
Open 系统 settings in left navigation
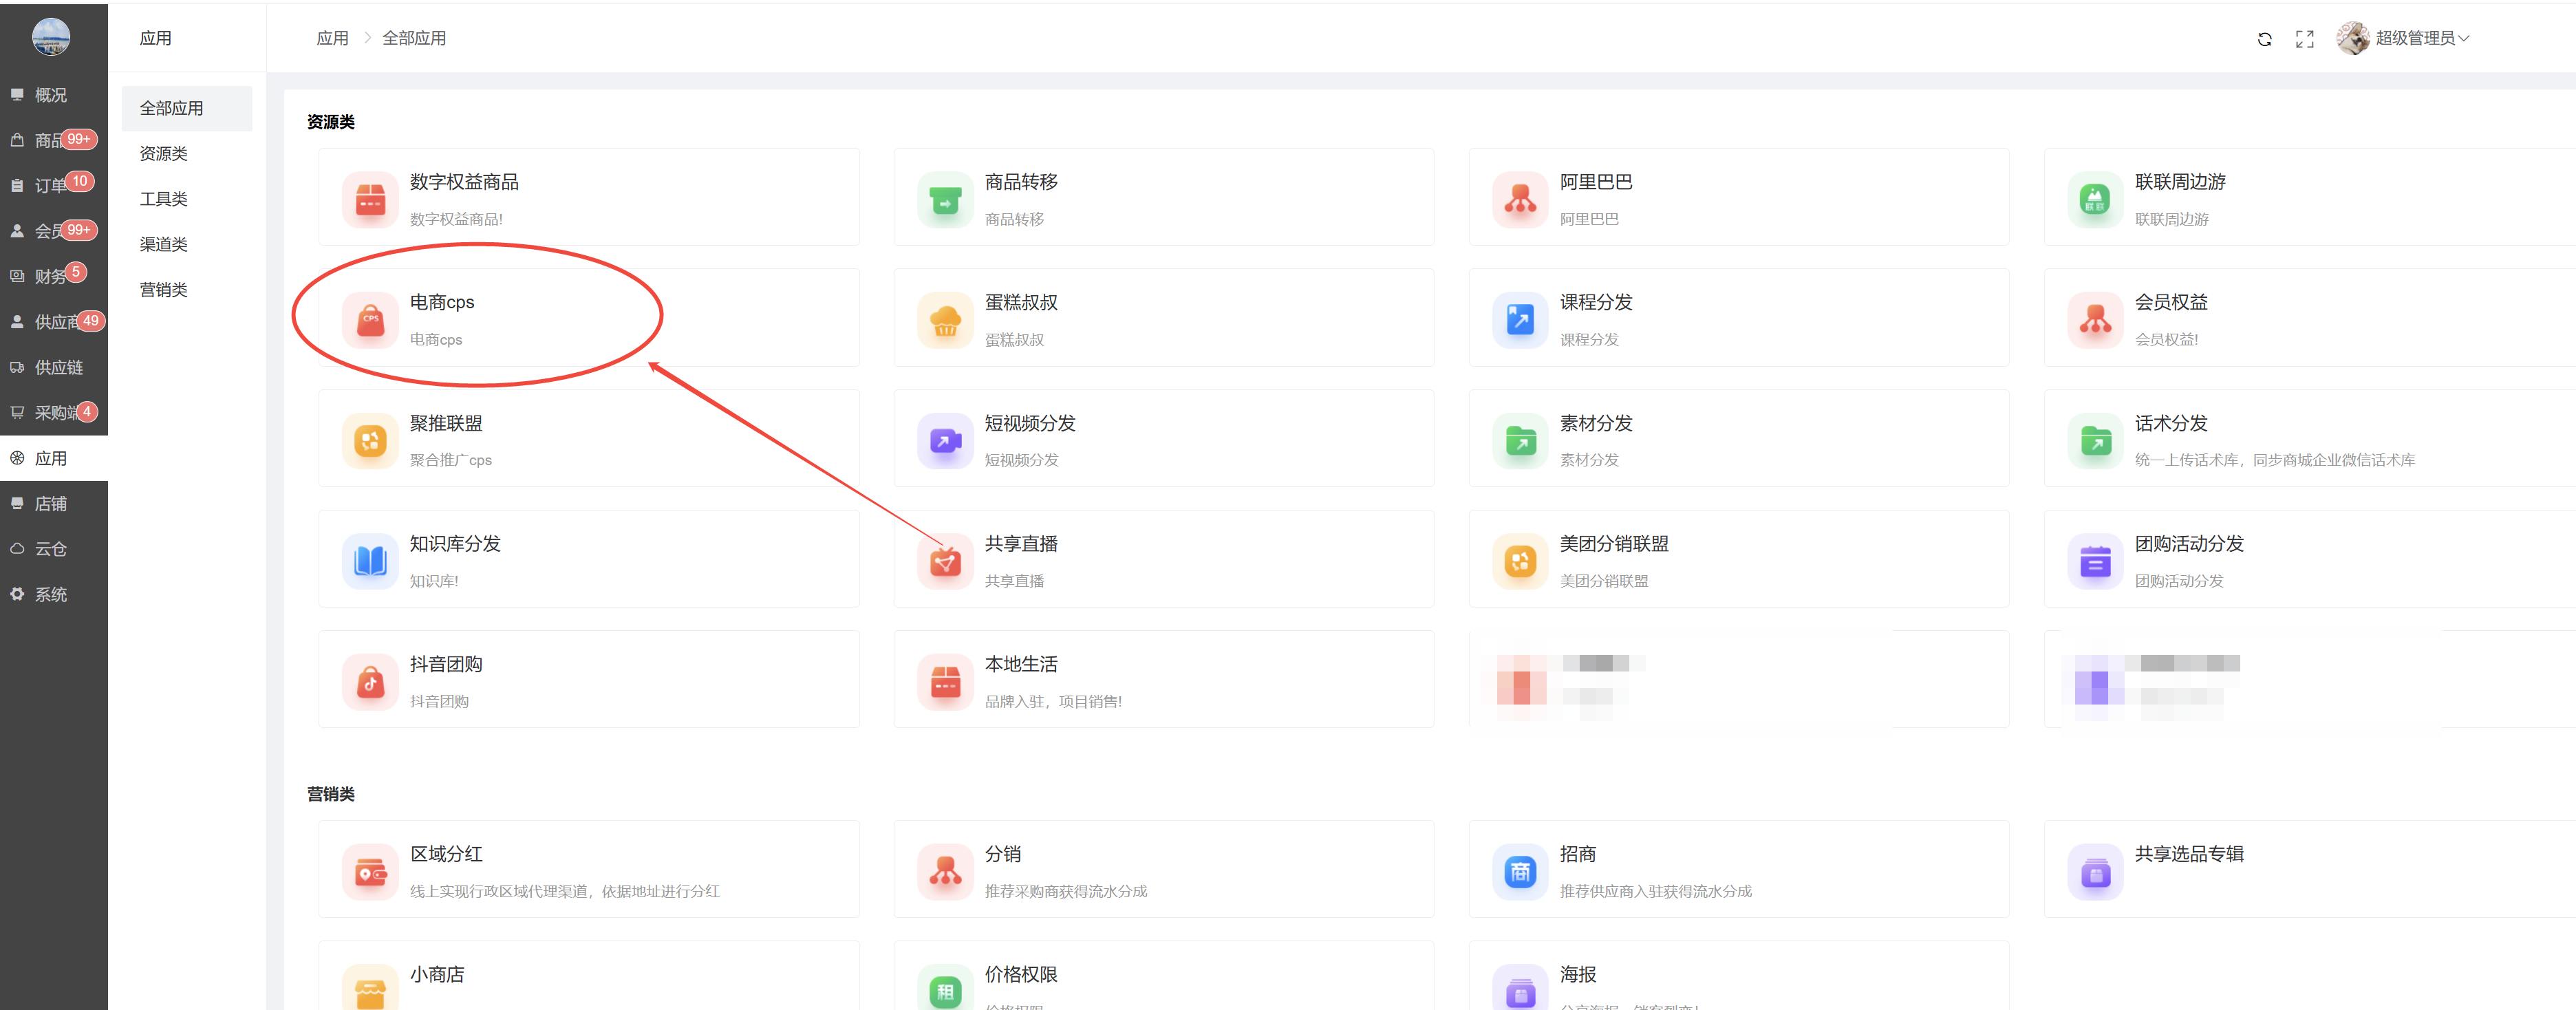pos(50,594)
